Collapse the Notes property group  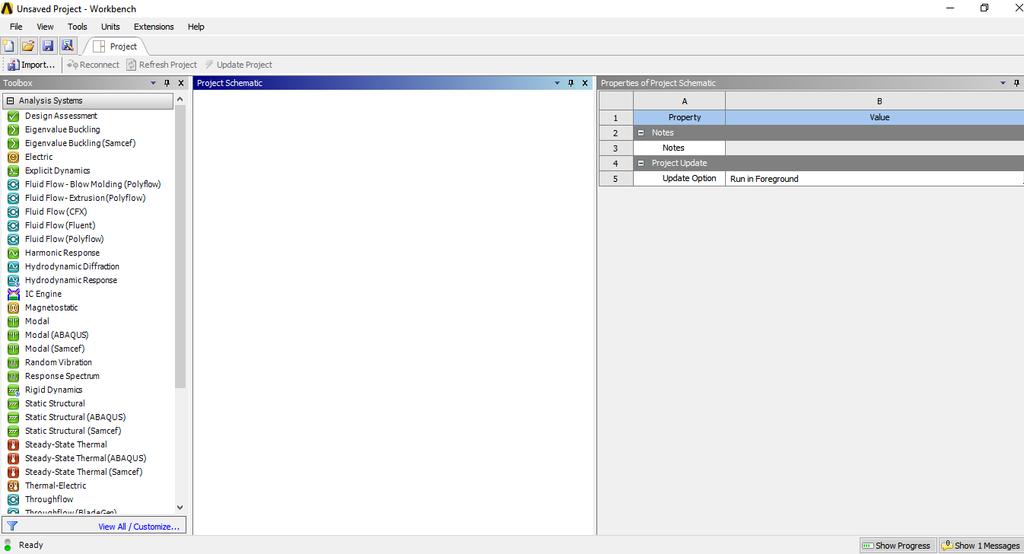pos(641,133)
